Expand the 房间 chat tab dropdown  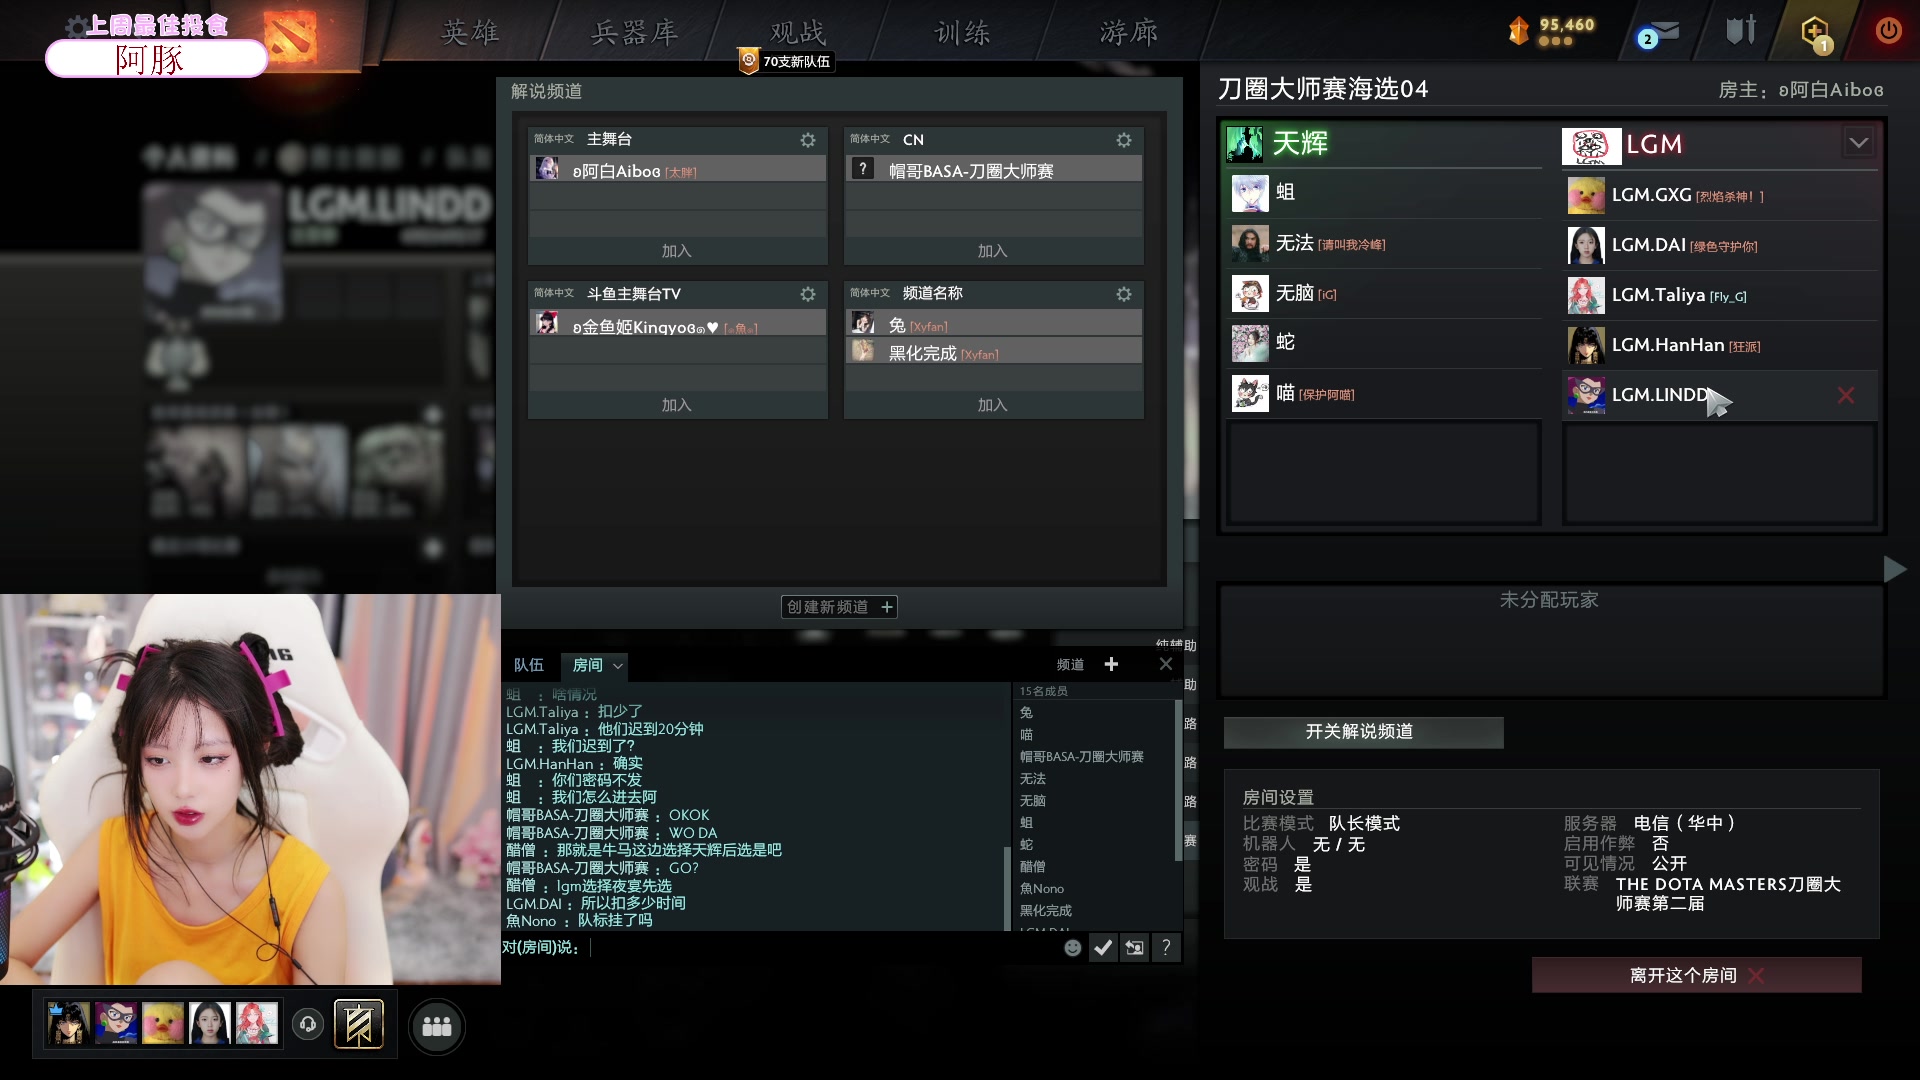point(618,666)
